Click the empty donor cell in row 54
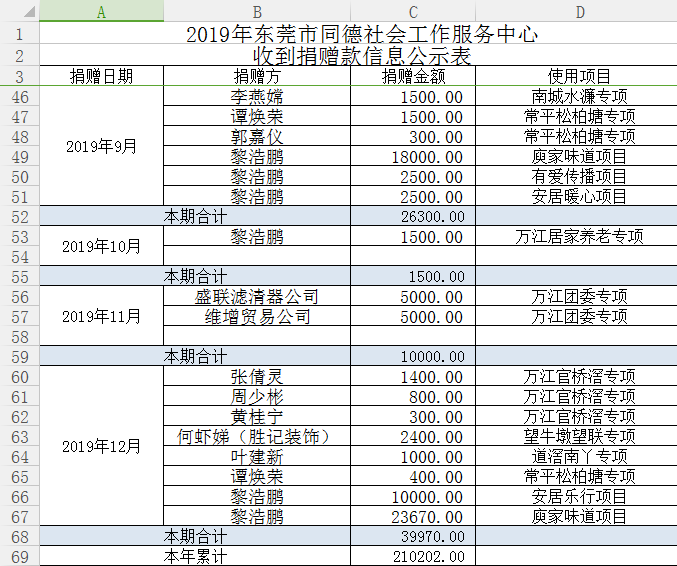Image resolution: width=677 pixels, height=566 pixels. coord(257,256)
